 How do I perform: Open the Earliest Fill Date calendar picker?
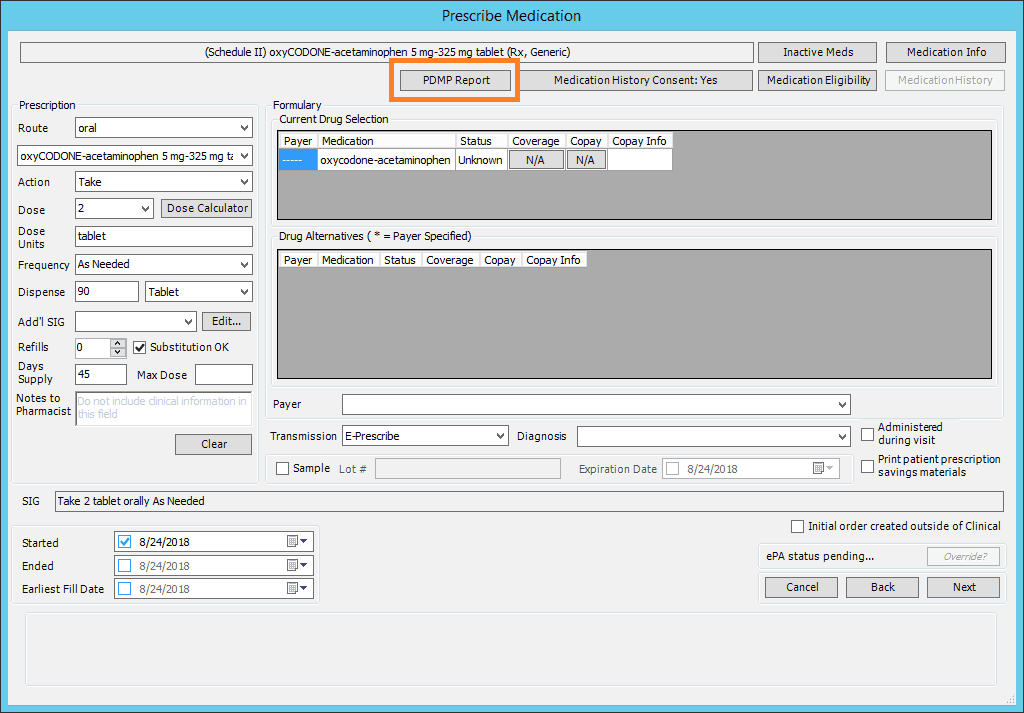tap(298, 589)
